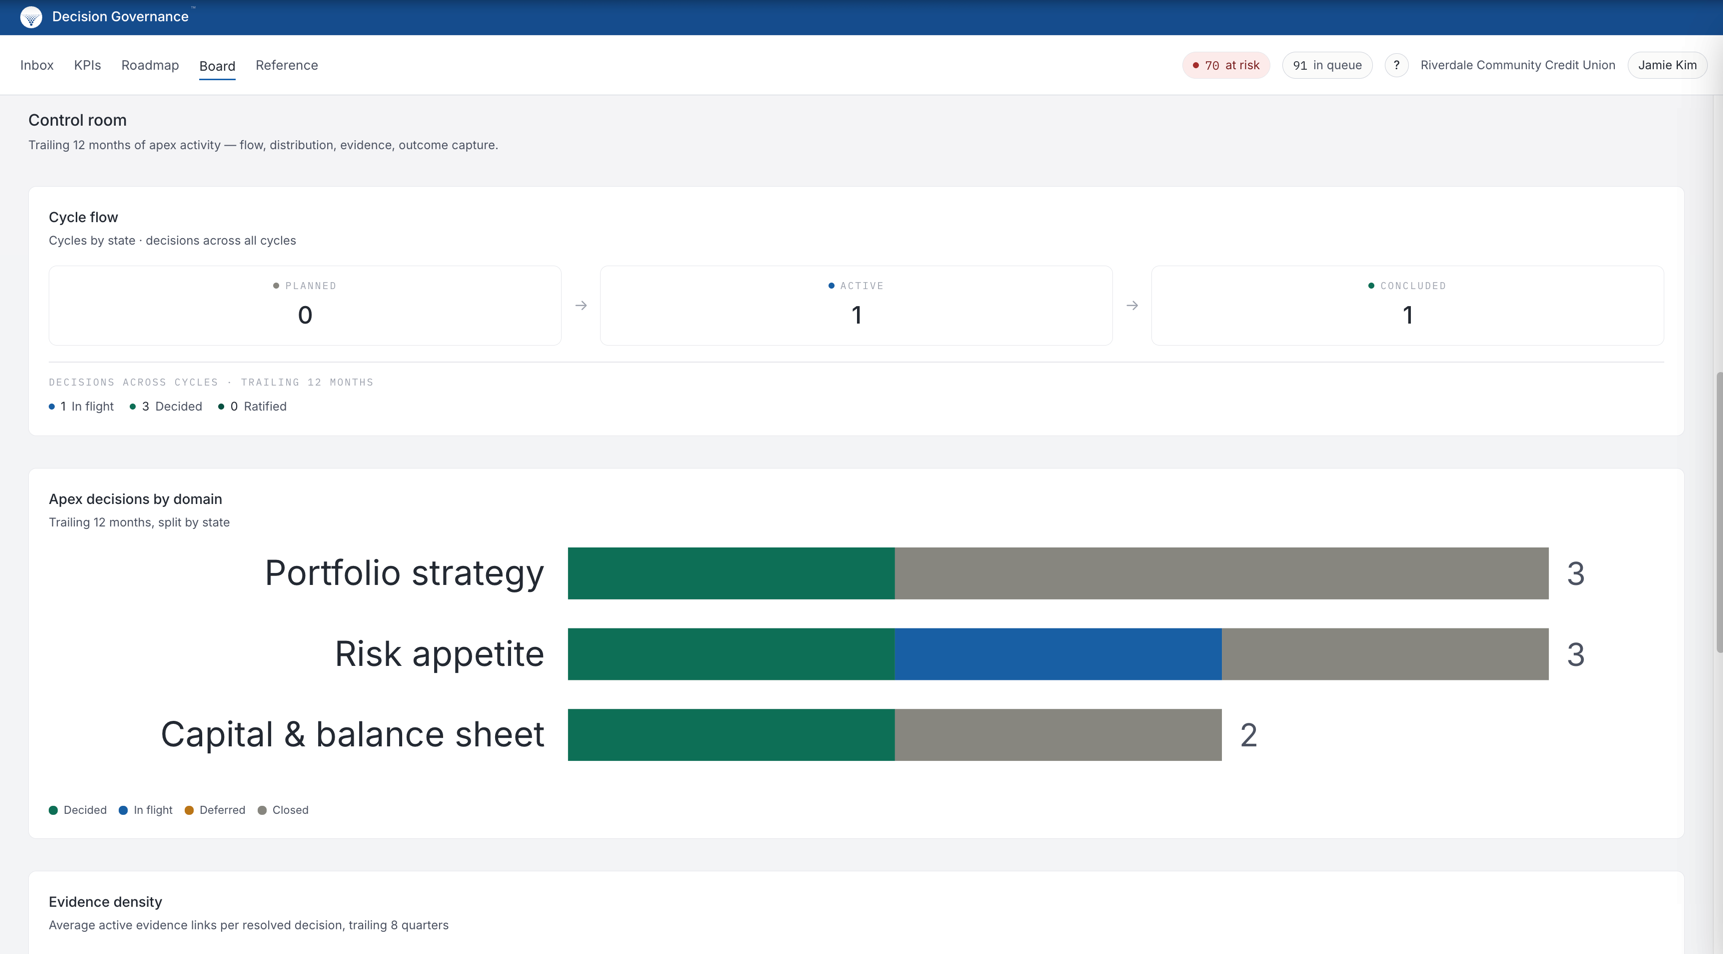
Task: Open the help question mark icon
Action: (1396, 65)
